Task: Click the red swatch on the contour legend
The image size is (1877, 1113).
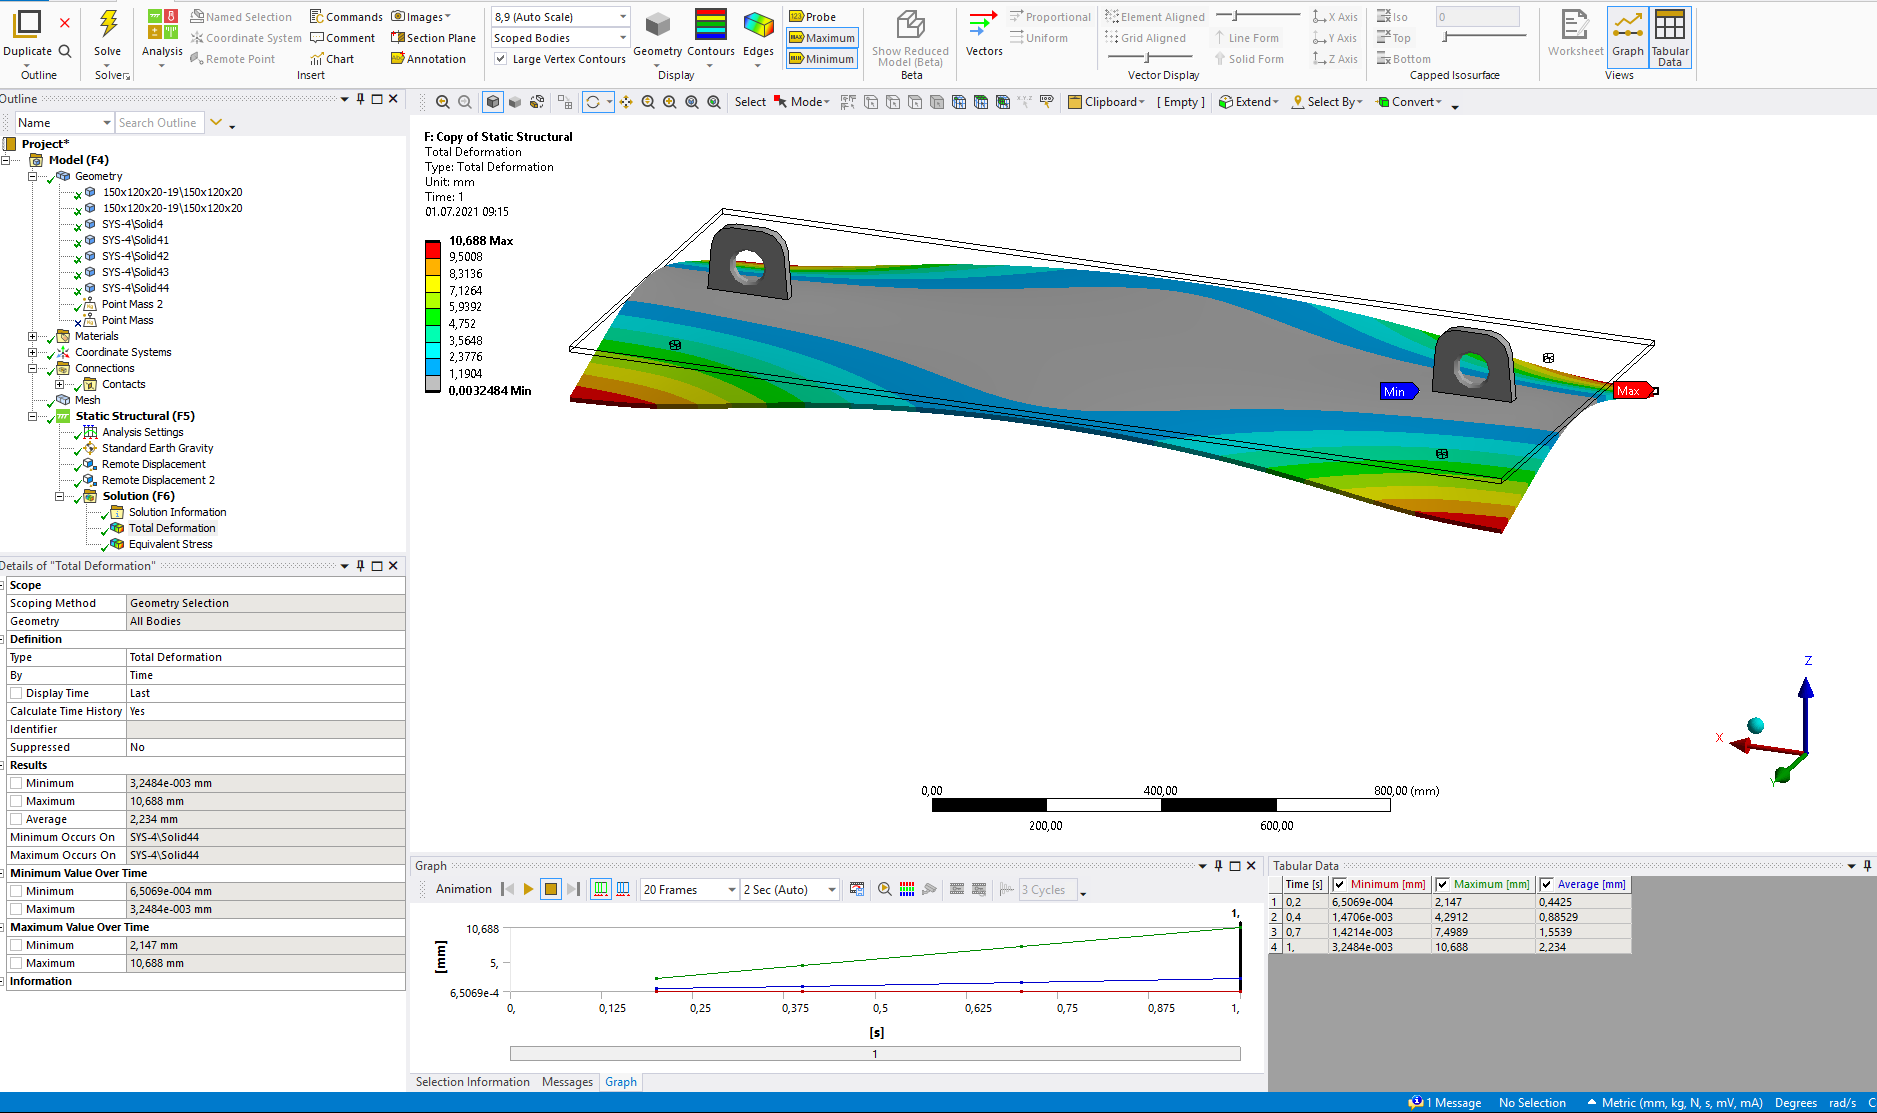Action: [x=433, y=250]
